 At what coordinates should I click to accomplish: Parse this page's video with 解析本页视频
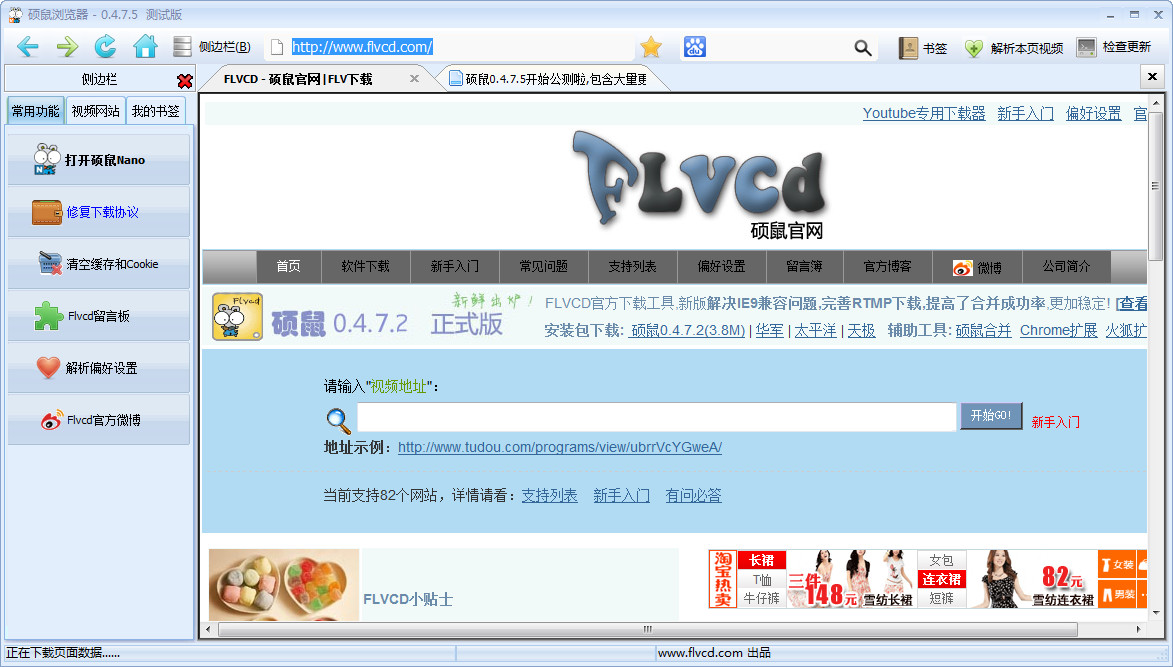pos(1014,48)
